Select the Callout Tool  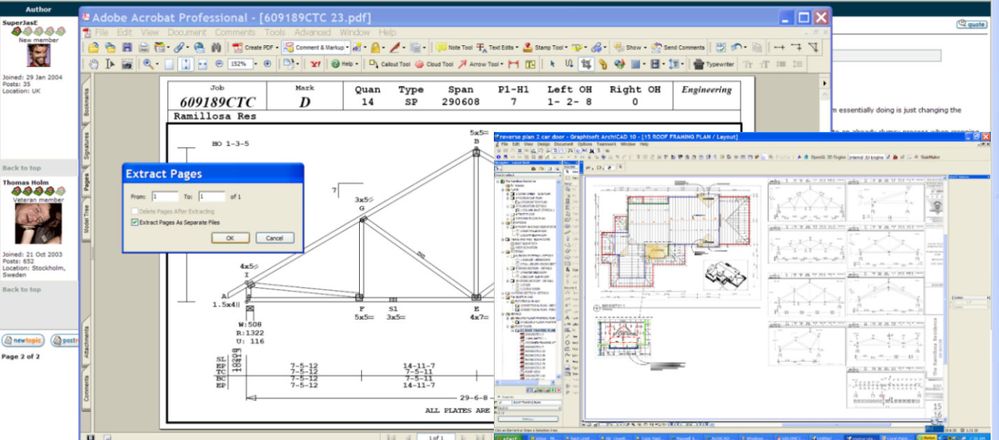click(389, 64)
